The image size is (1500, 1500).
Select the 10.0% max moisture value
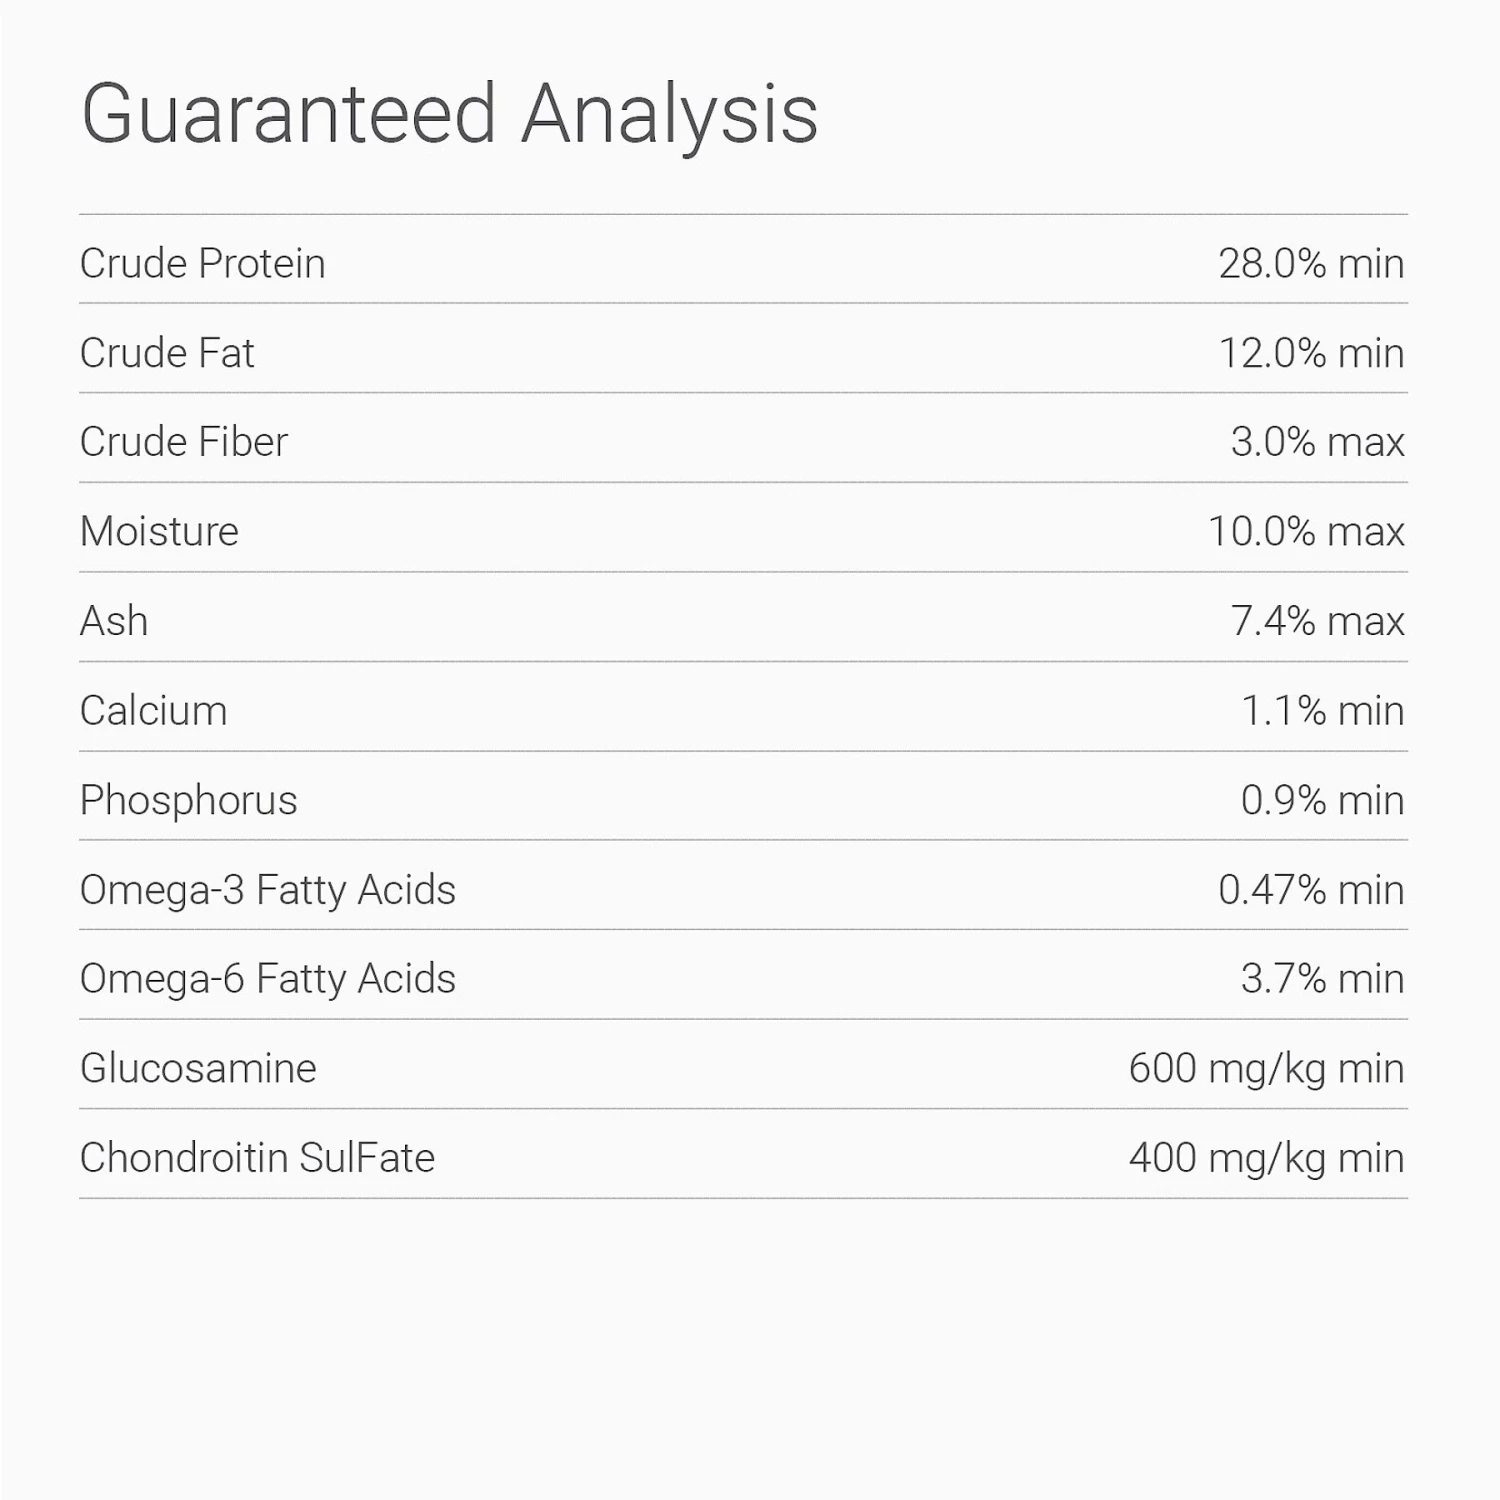(x=1306, y=531)
